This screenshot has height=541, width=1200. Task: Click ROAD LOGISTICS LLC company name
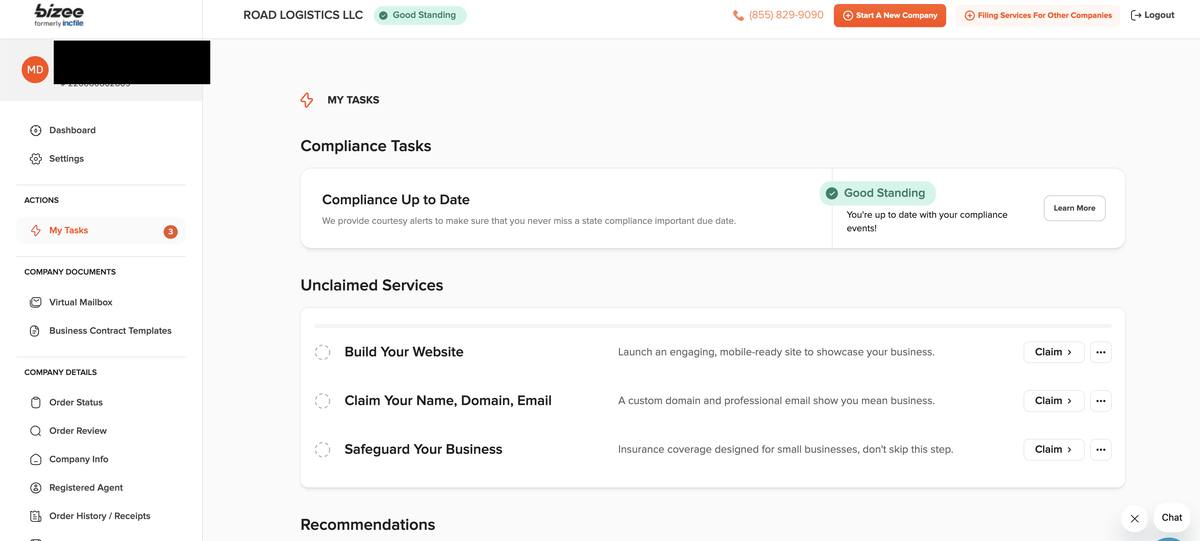pyautogui.click(x=303, y=15)
